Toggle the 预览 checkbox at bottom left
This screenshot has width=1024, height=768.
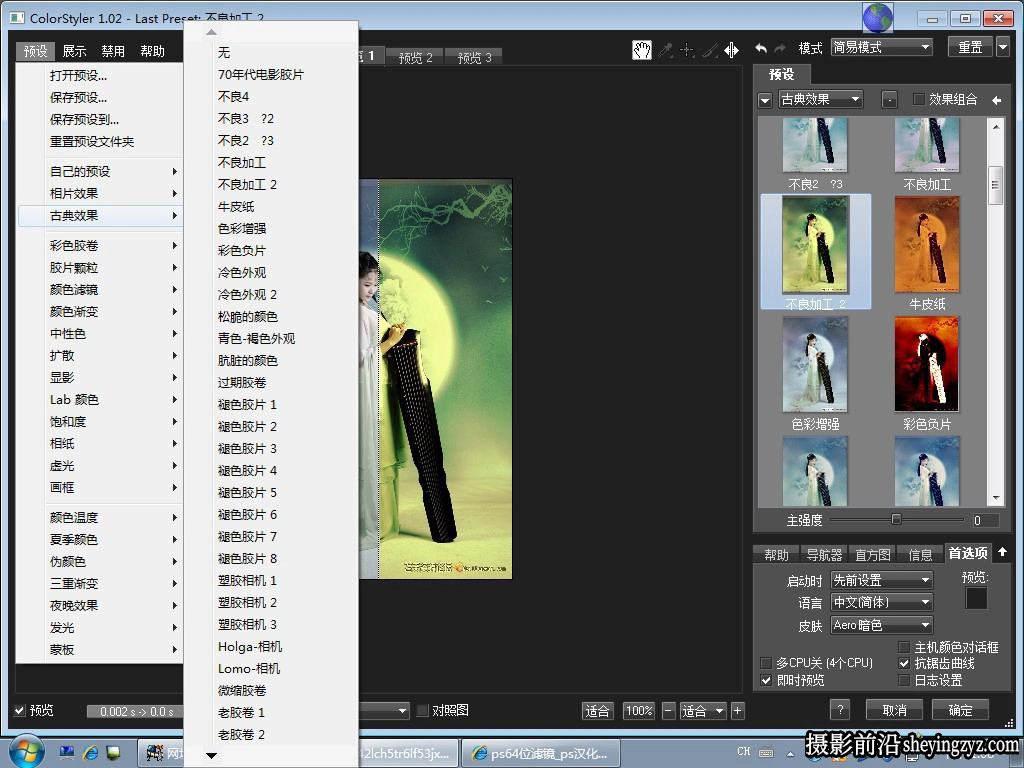pos(20,711)
